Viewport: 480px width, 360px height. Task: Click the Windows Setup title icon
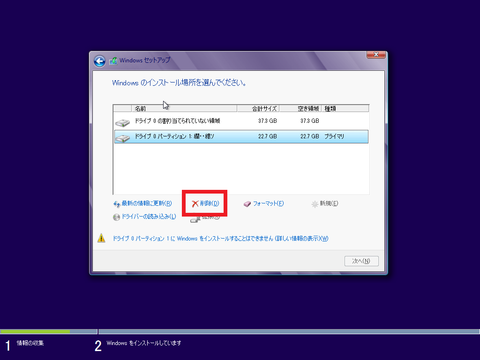[x=113, y=61]
